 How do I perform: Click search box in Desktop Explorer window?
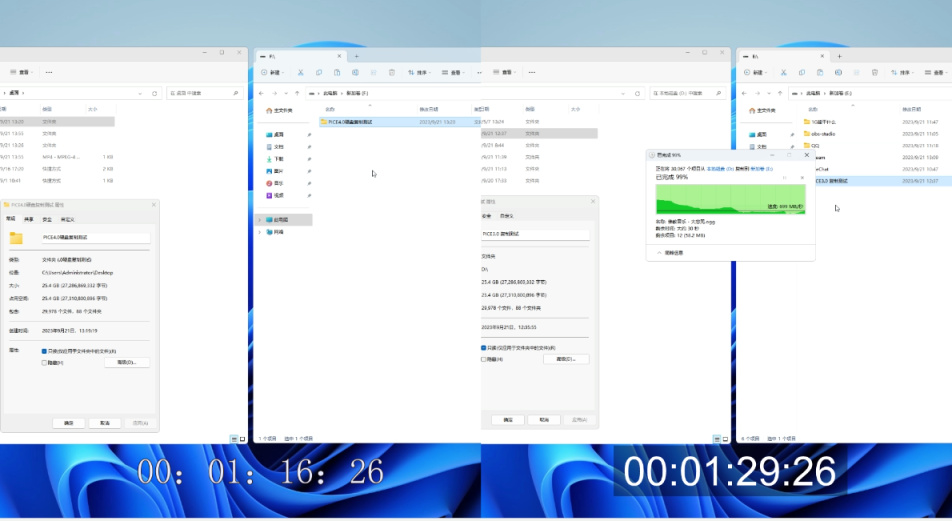click(x=205, y=93)
